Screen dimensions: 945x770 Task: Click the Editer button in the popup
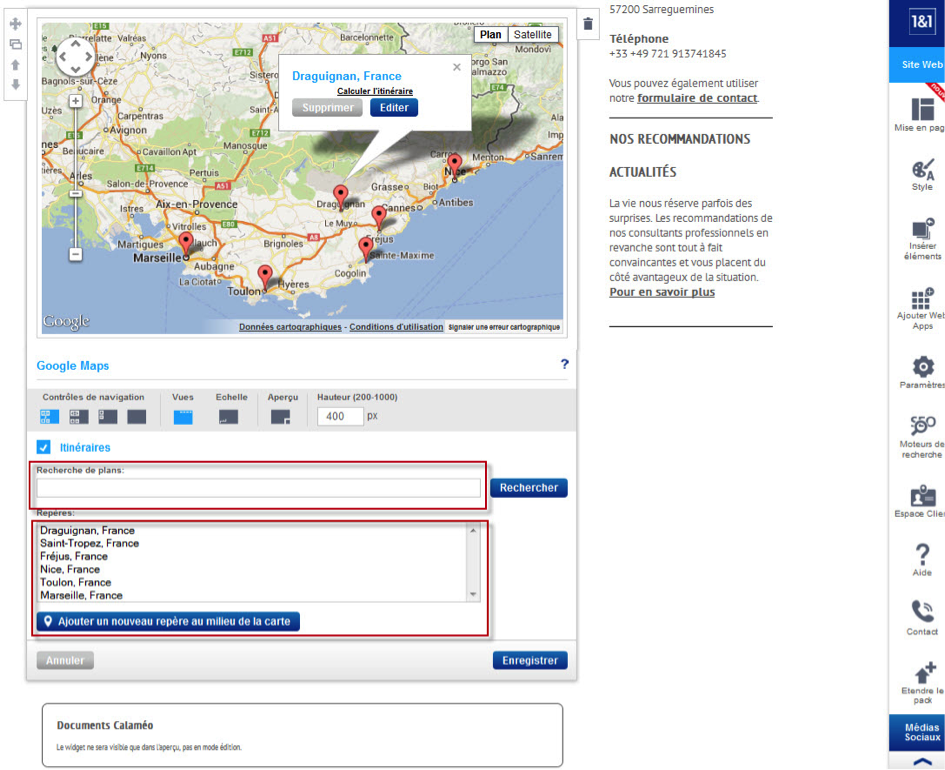(x=394, y=107)
